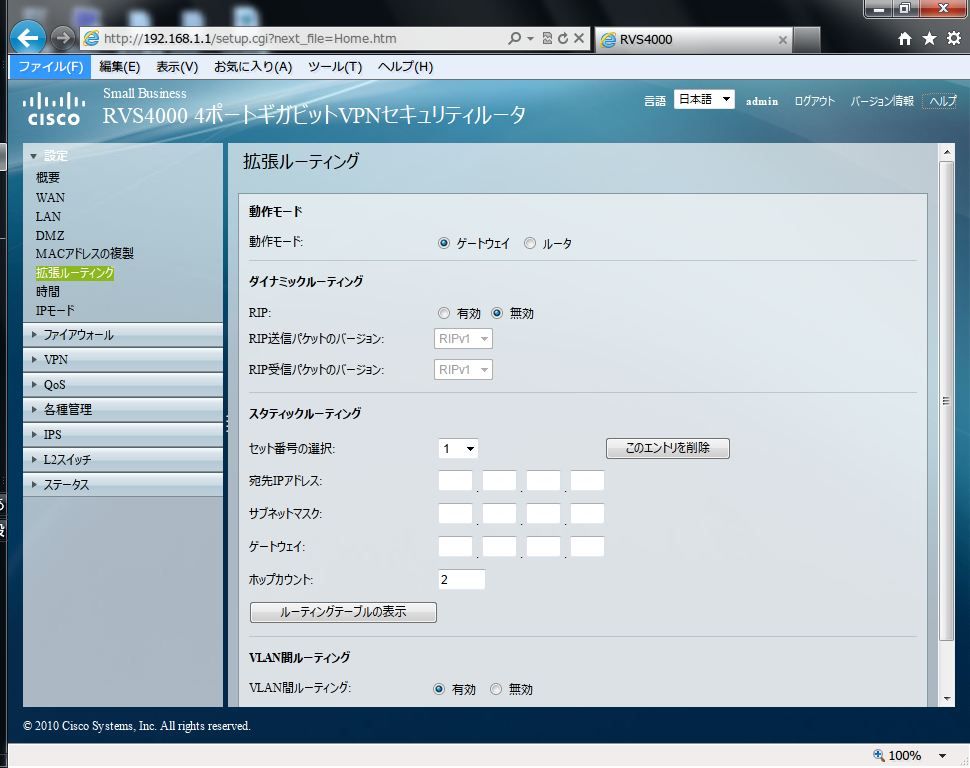Select the RVS4000 tab

[x=693, y=40]
